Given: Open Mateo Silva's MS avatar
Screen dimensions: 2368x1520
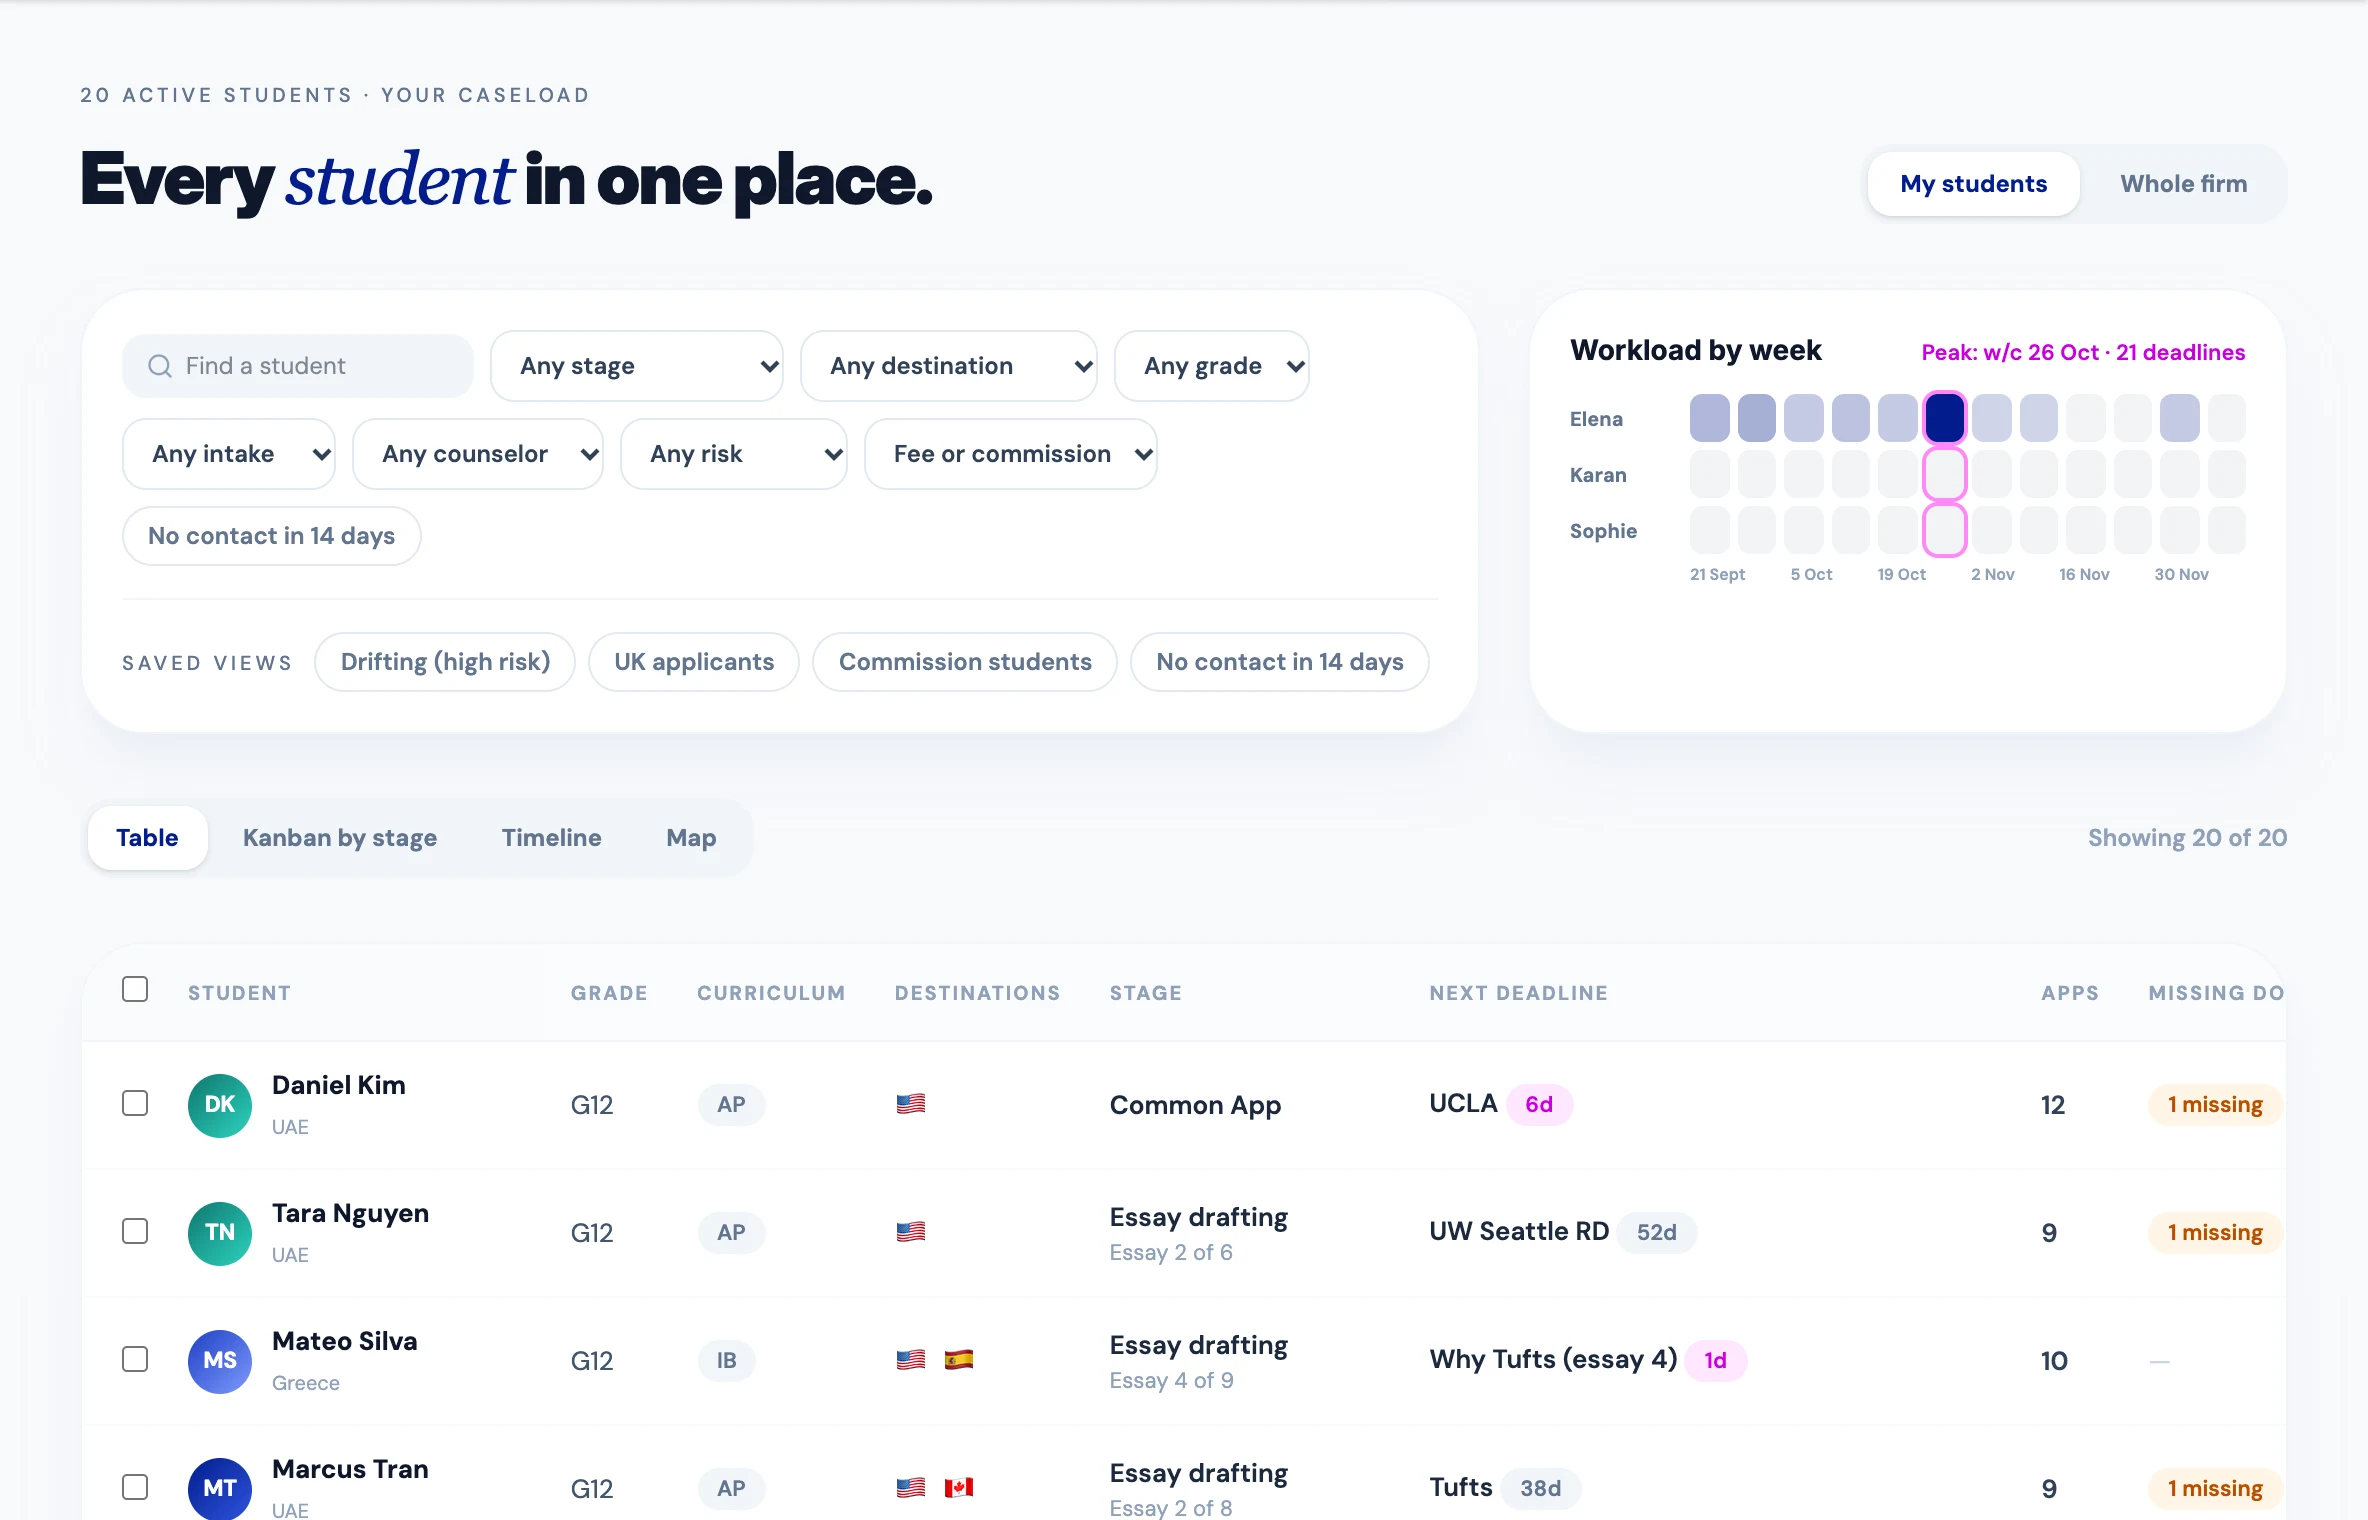Looking at the screenshot, I should pyautogui.click(x=220, y=1361).
